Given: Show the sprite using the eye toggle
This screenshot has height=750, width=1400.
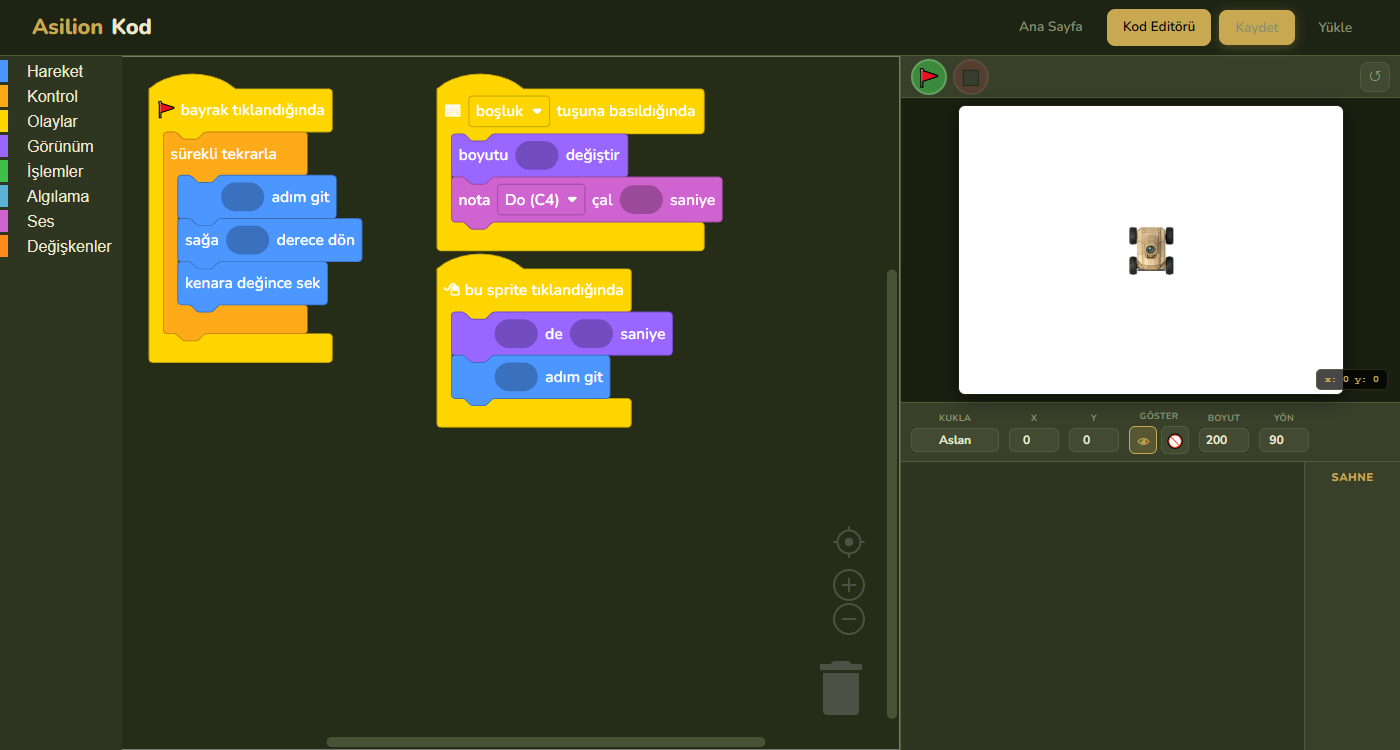Looking at the screenshot, I should (x=1143, y=440).
